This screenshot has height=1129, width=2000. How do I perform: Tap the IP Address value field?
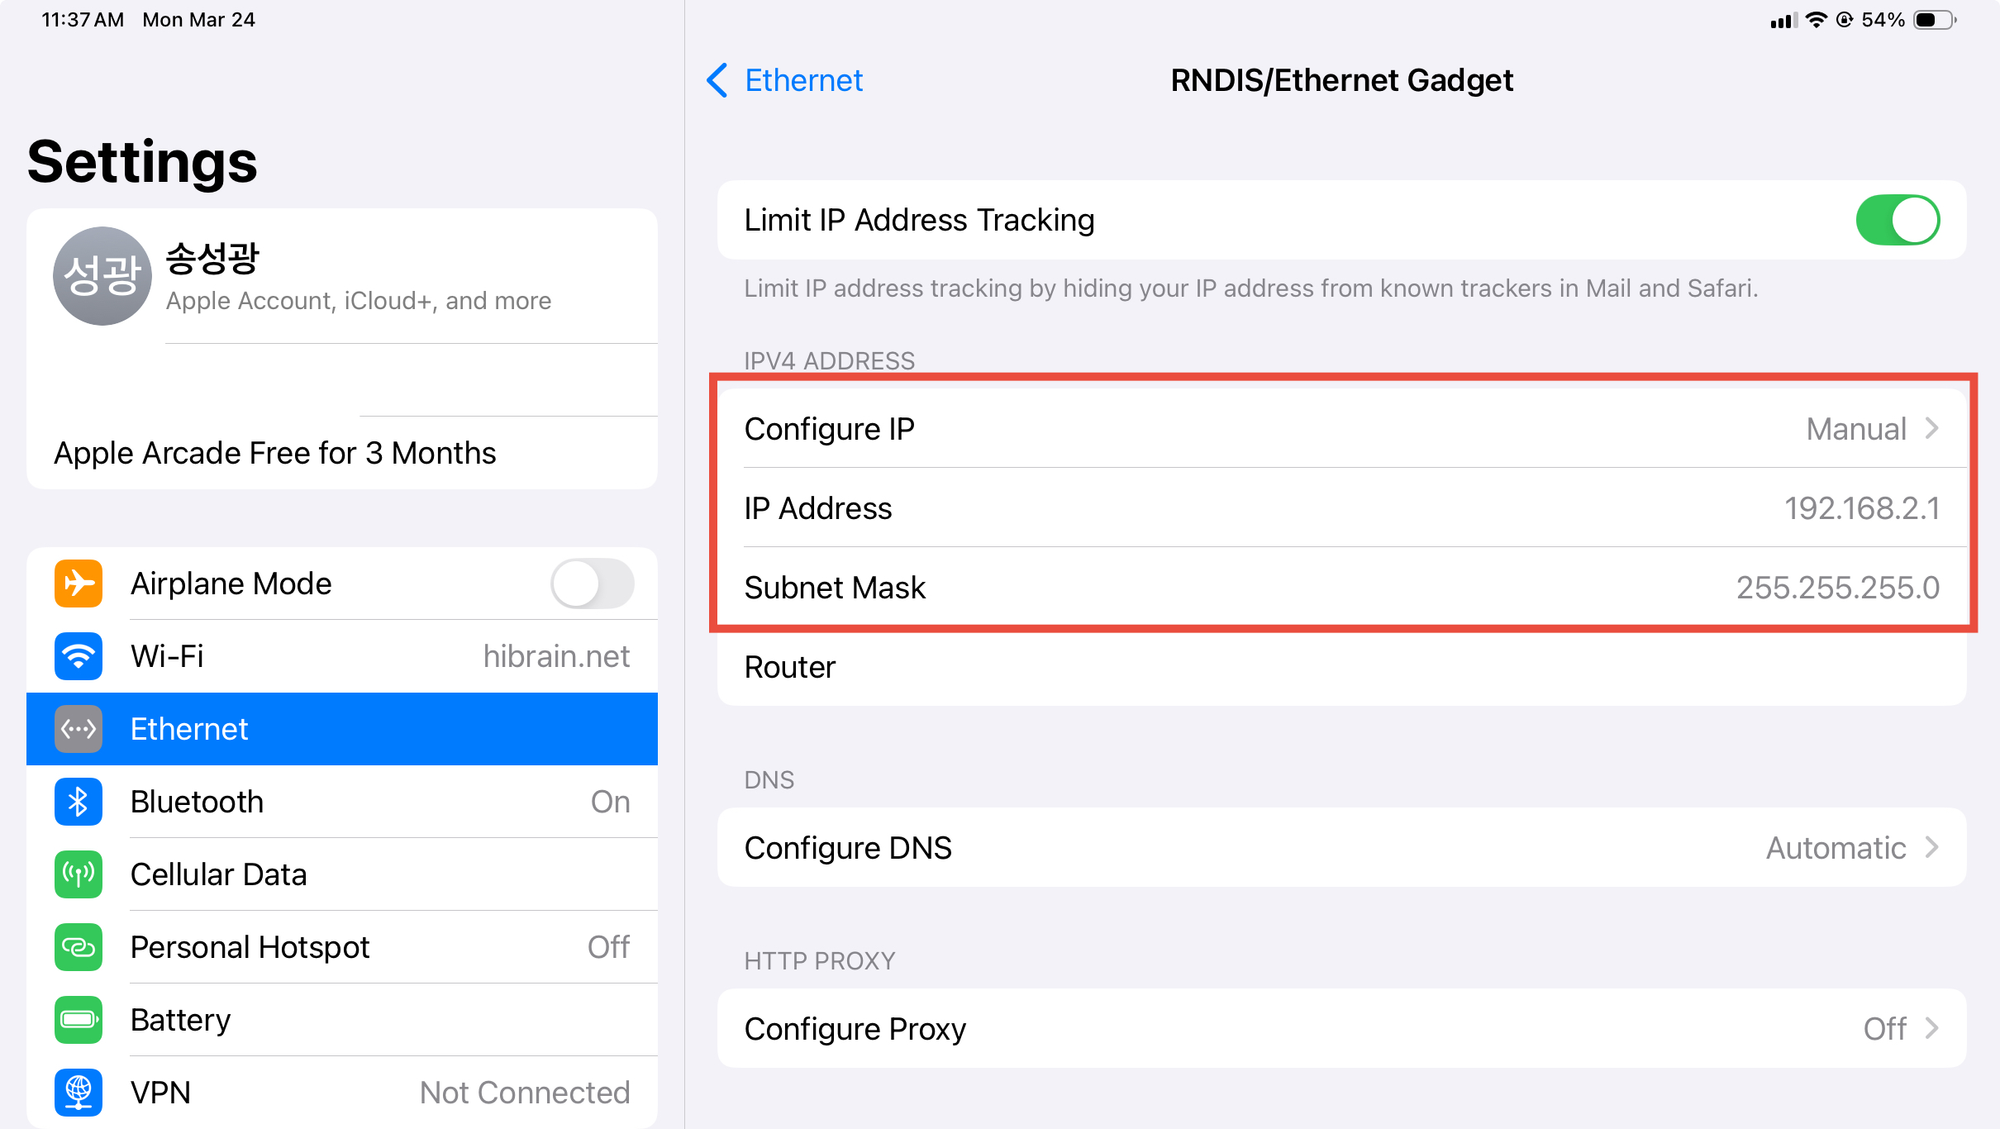click(x=1860, y=508)
